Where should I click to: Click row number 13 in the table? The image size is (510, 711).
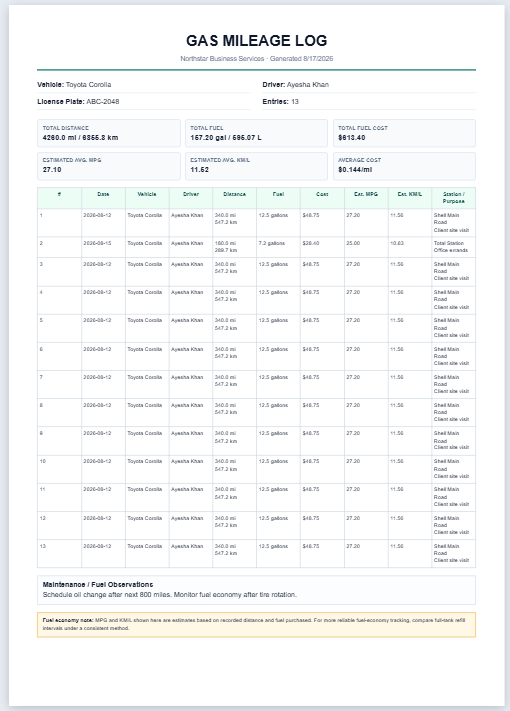pos(43,546)
